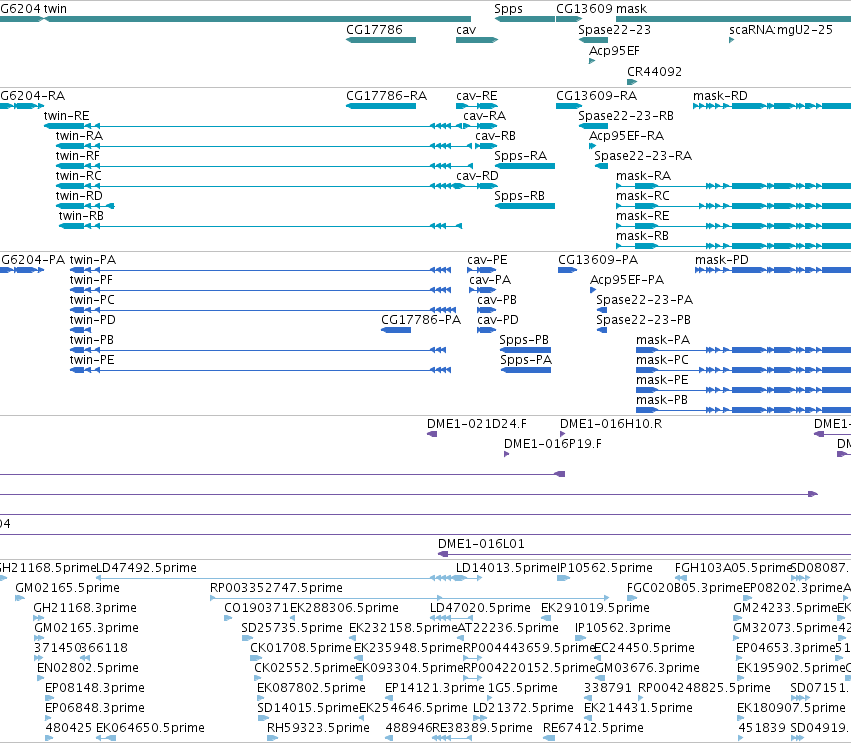Click the CG17786-PA protein label

(421, 320)
